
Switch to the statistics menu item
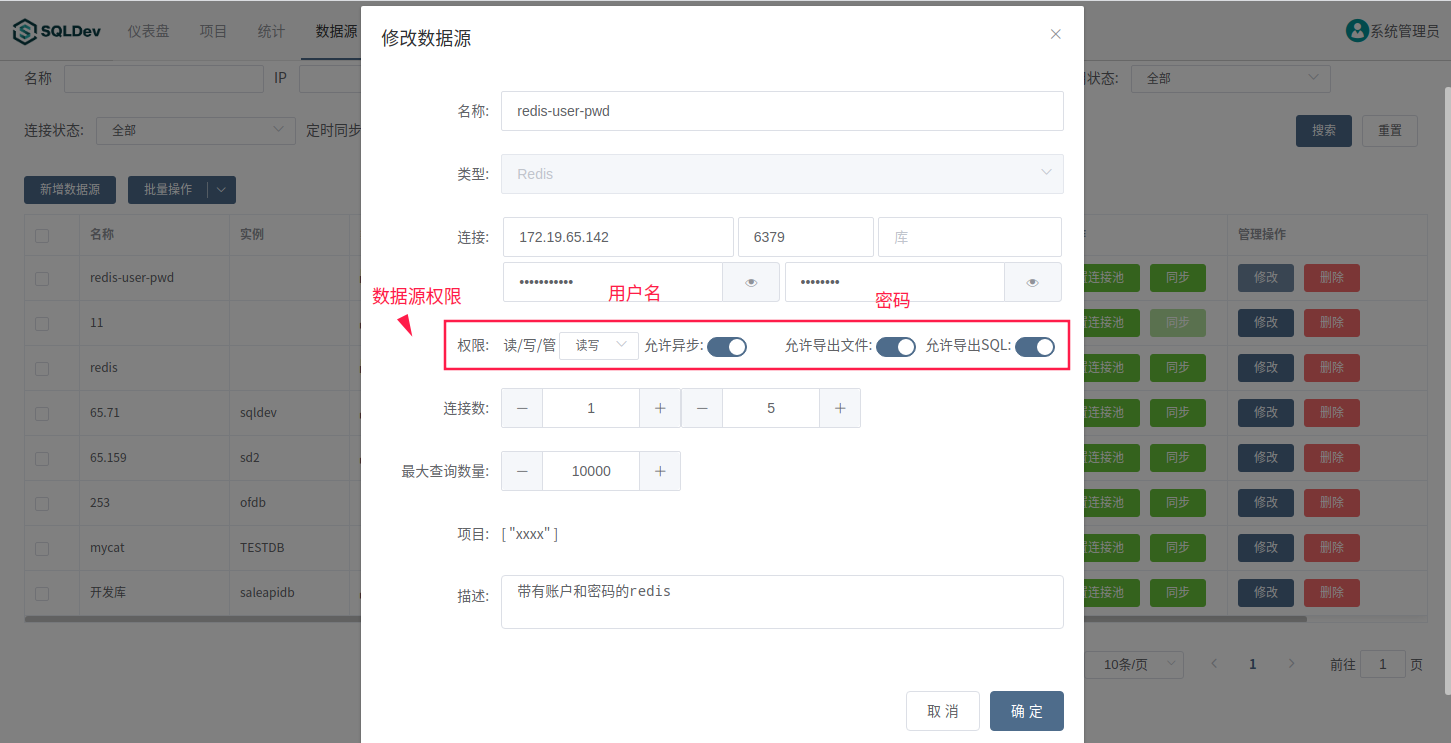pyautogui.click(x=271, y=31)
